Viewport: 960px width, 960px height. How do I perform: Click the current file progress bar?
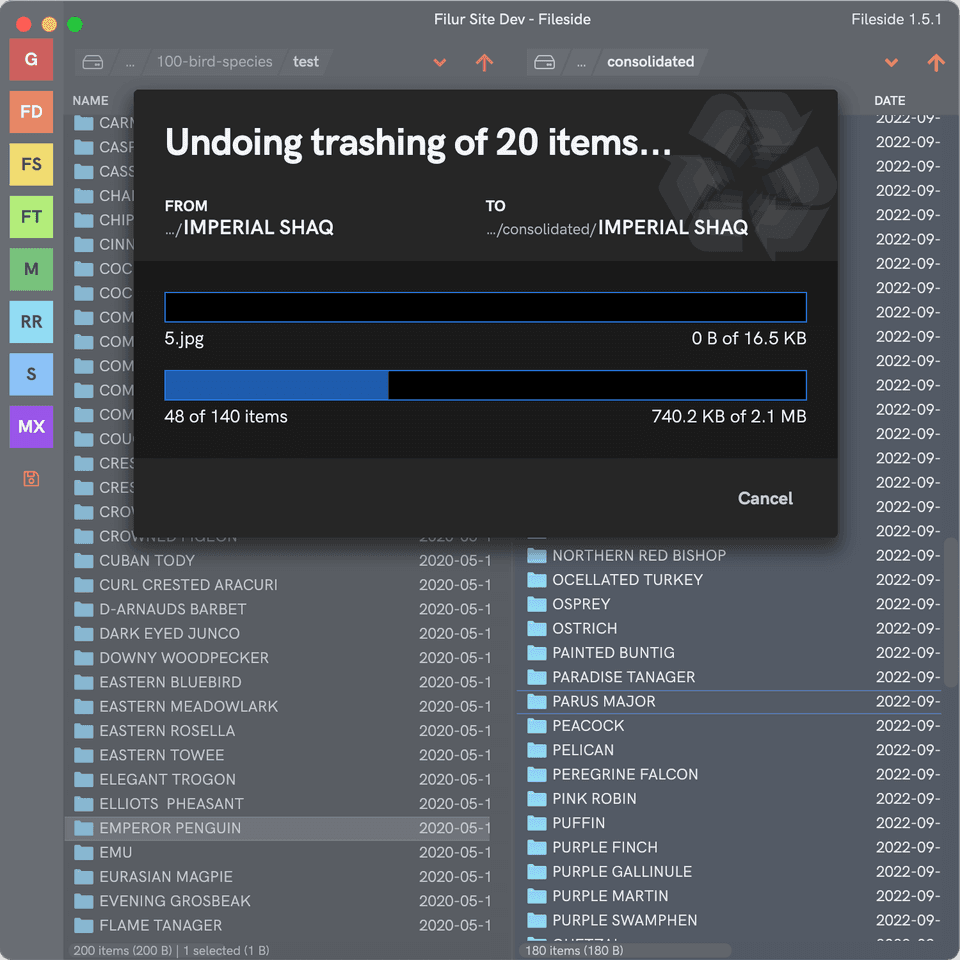pos(485,307)
